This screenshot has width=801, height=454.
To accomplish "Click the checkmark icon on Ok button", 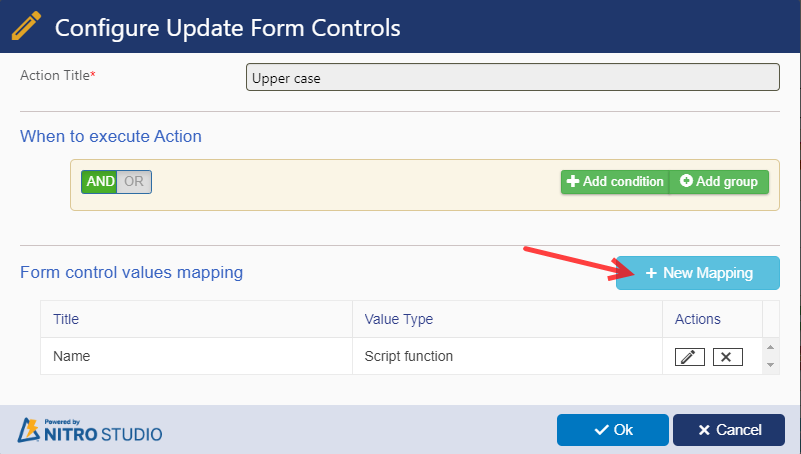I will pos(601,430).
